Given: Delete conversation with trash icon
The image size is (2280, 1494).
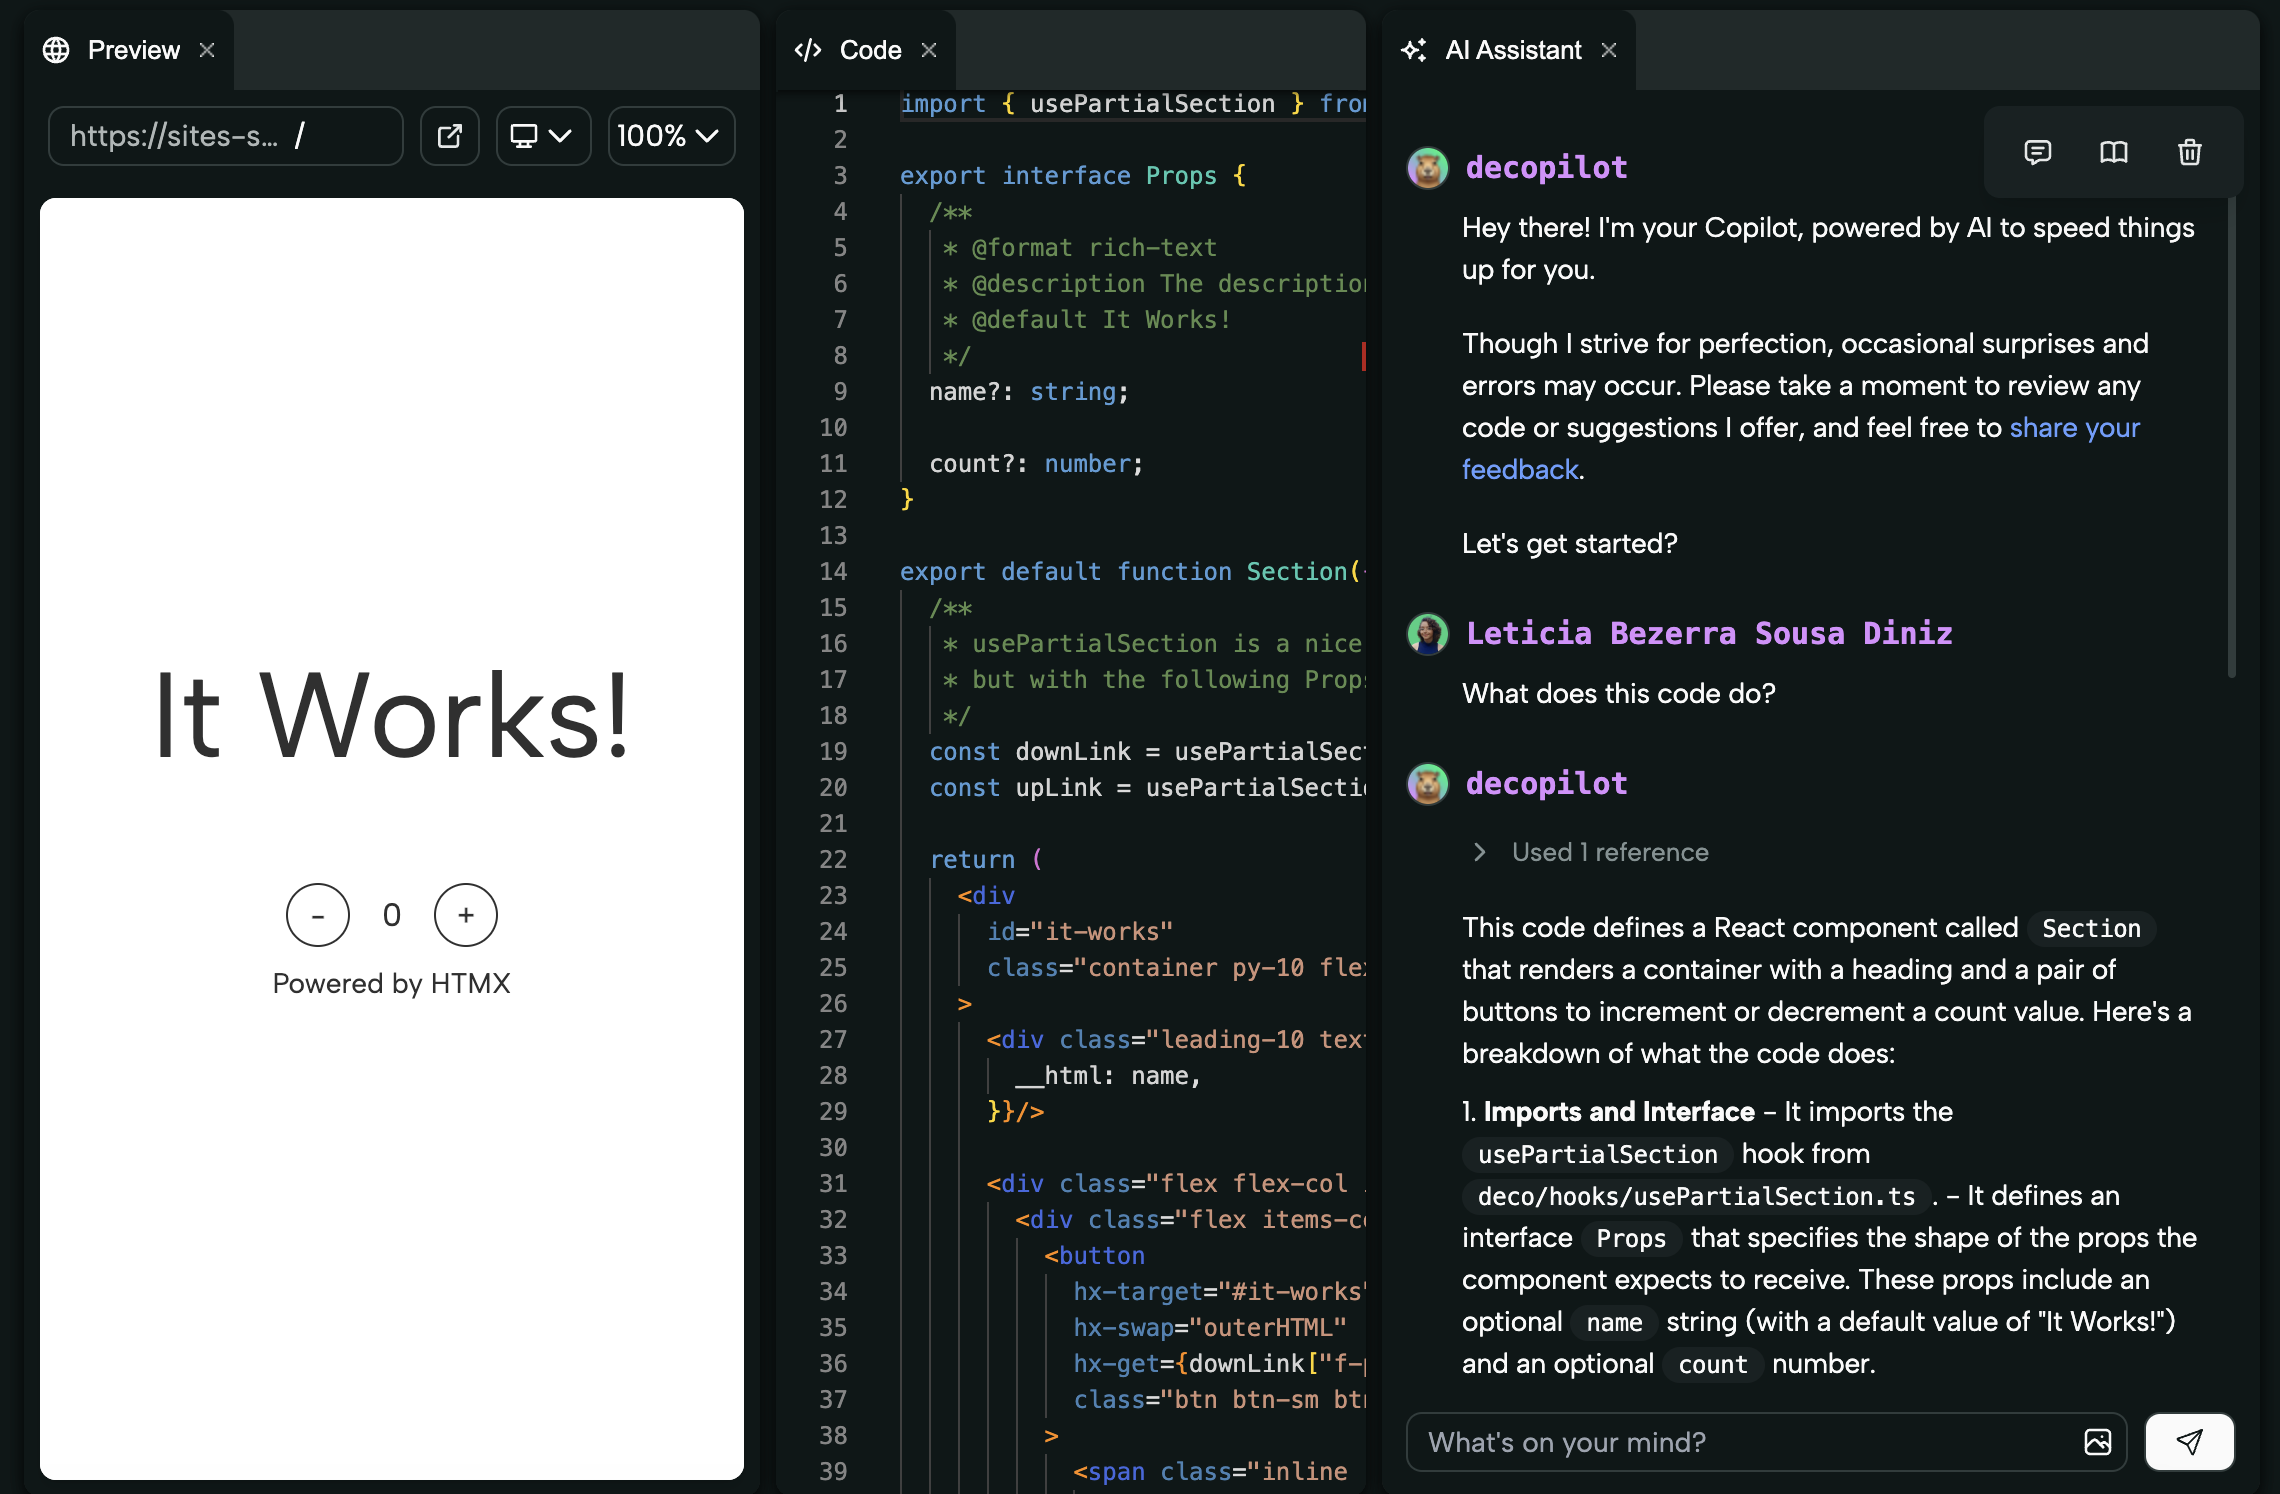Looking at the screenshot, I should tap(2189, 152).
